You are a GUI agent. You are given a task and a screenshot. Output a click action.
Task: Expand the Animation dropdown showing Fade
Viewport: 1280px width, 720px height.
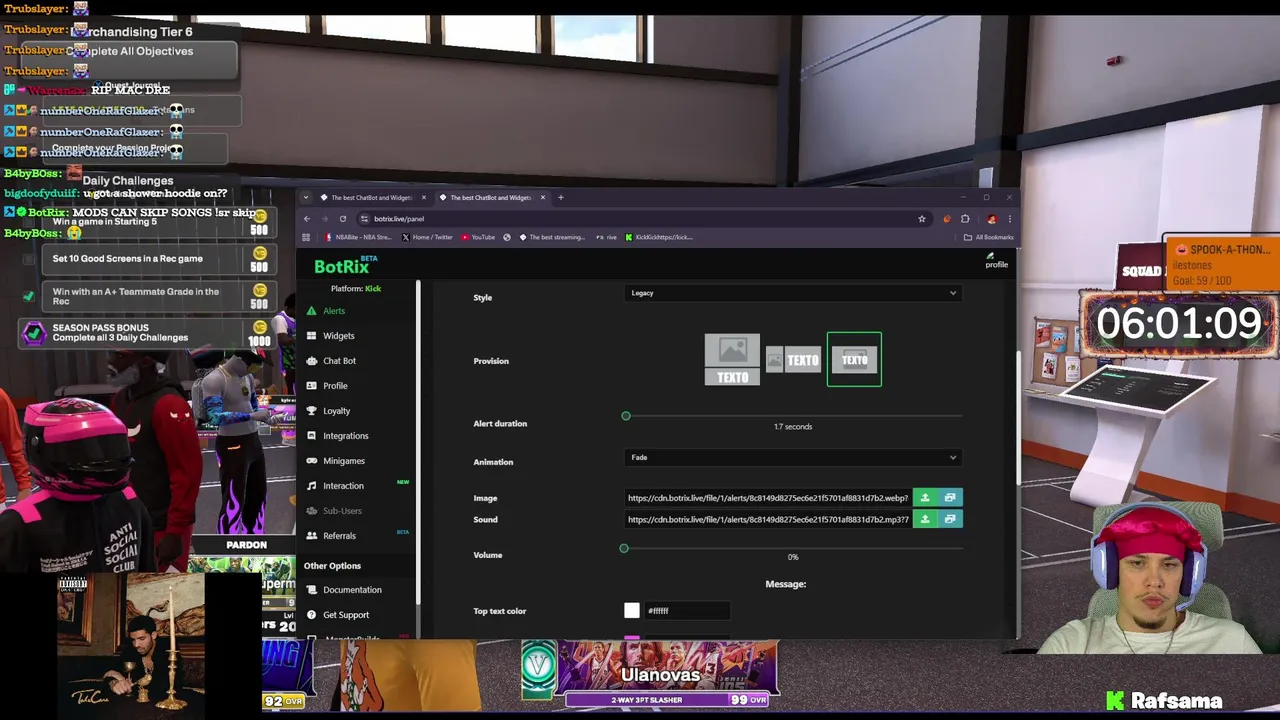(793, 458)
